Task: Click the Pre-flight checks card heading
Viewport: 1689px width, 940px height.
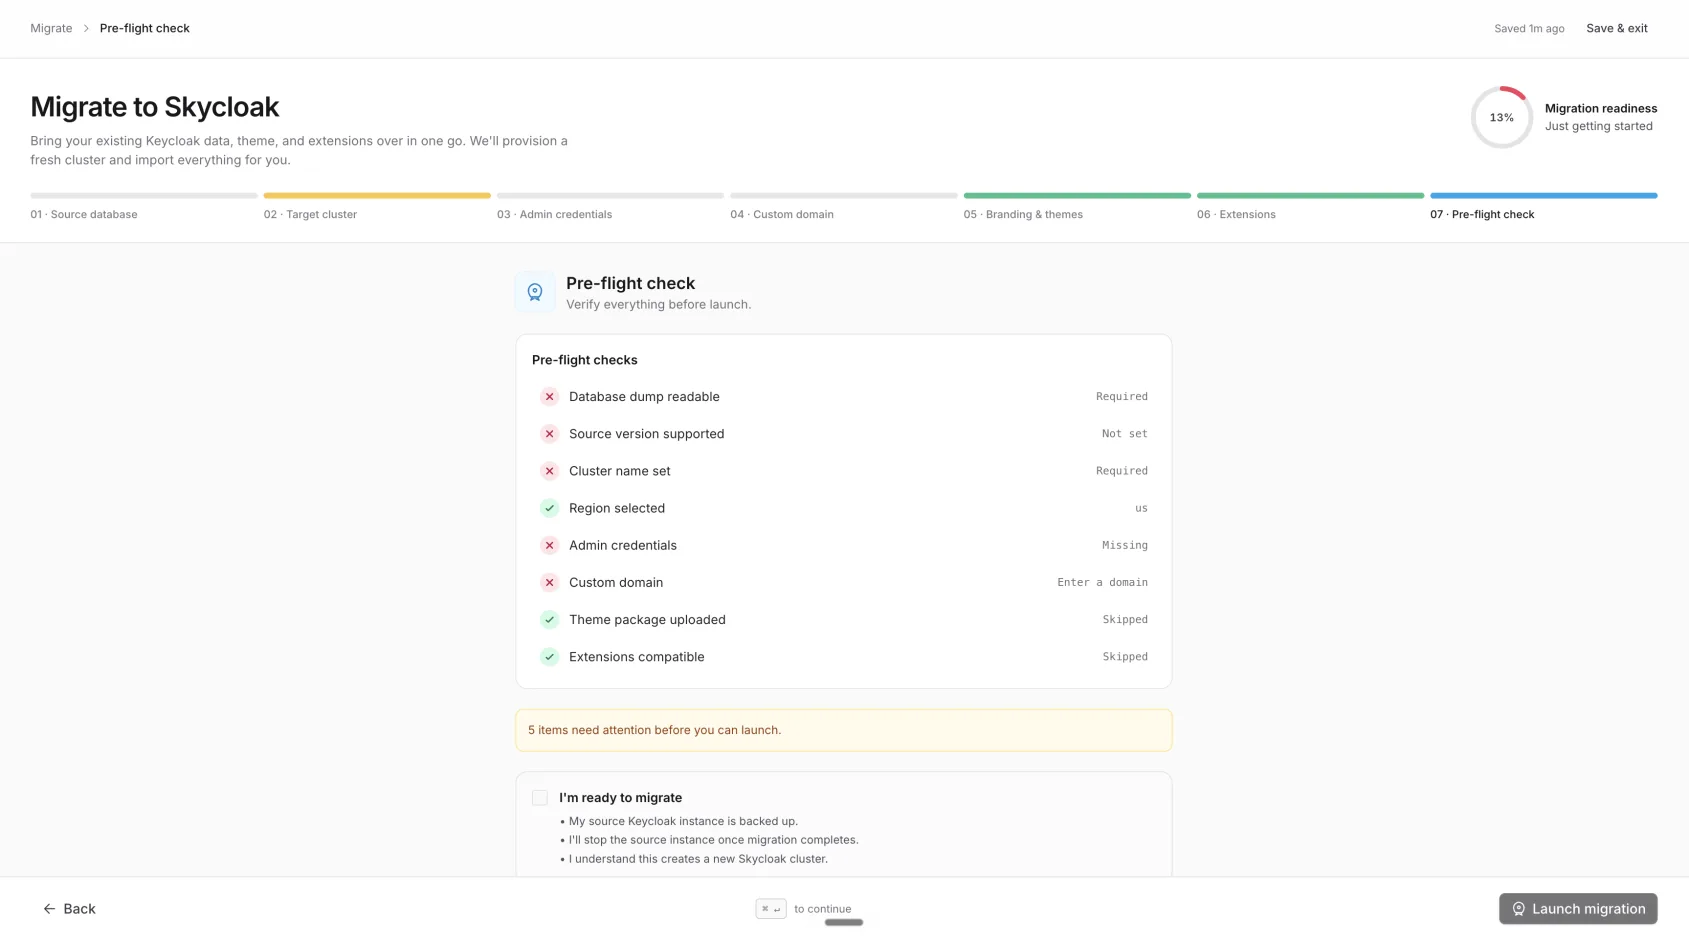Action: tap(584, 360)
